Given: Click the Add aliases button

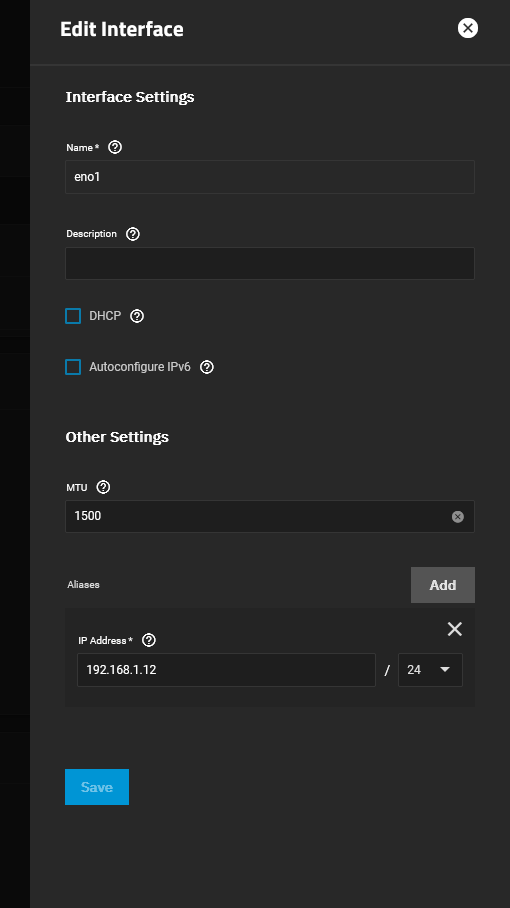Looking at the screenshot, I should (x=443, y=585).
